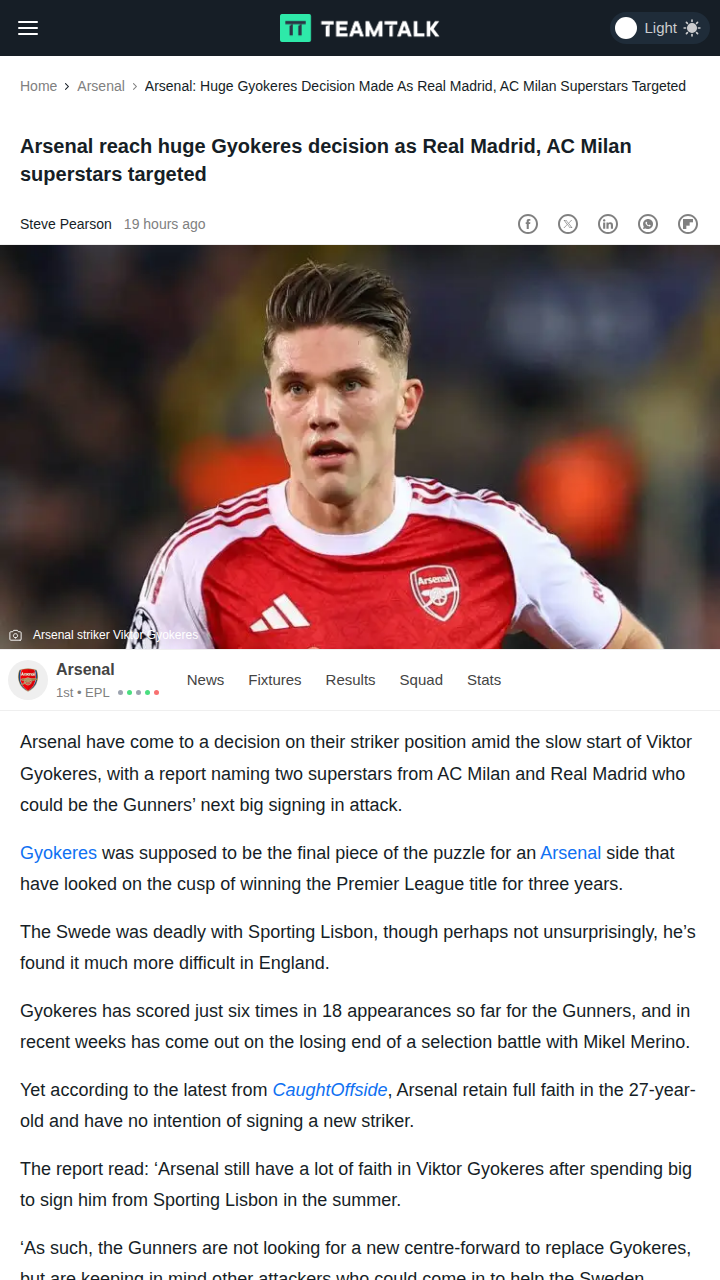Go to Home breadcrumb
This screenshot has height=1280, width=720.
coord(38,86)
